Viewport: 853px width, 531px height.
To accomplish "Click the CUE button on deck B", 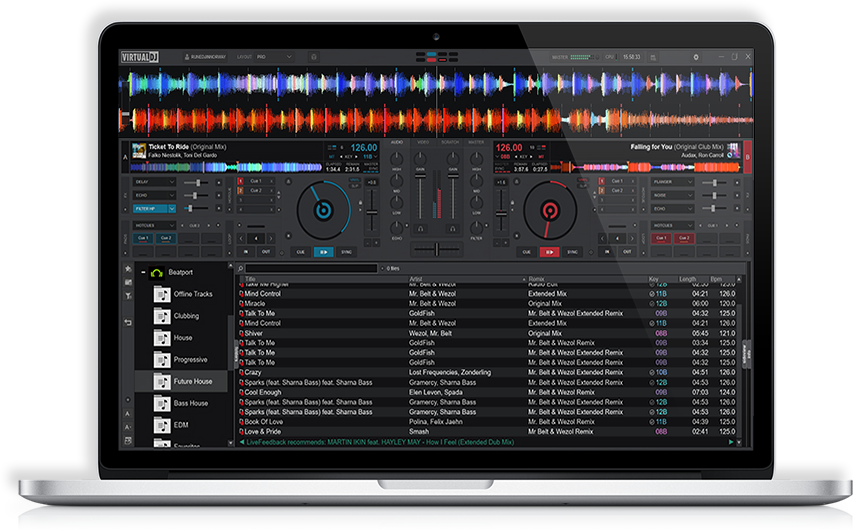I will pos(527,252).
